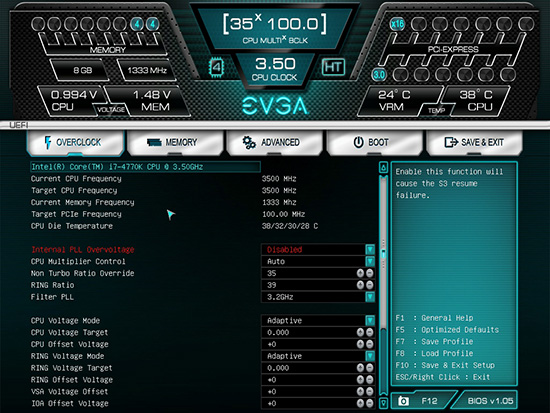Click the settings list scrollbar thumb
Viewport: 550px width, 413px height.
pos(383,254)
